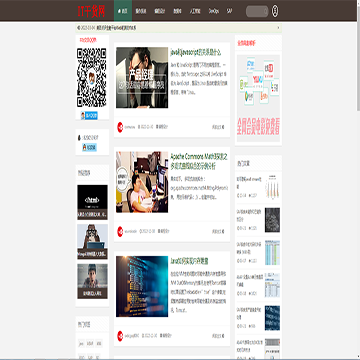Open the third Java article title link
The width and height of the screenshot is (360, 360).
click(189, 260)
